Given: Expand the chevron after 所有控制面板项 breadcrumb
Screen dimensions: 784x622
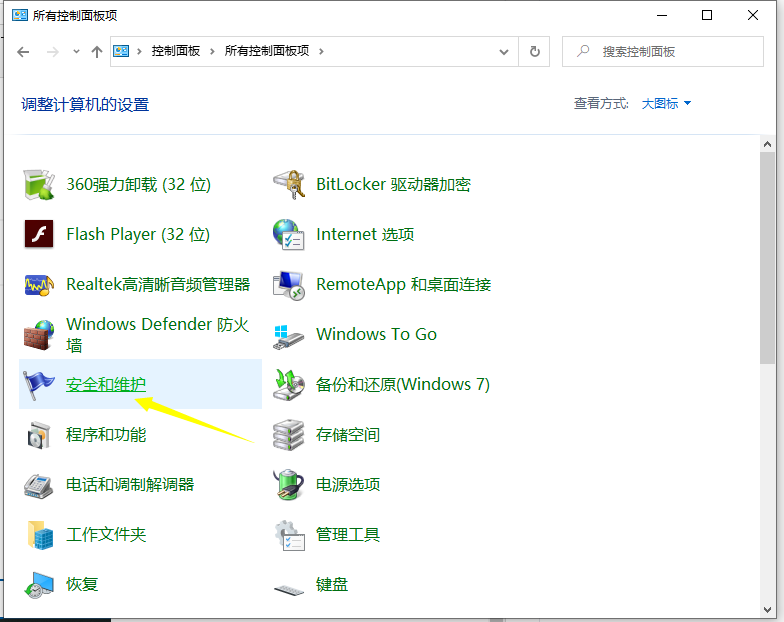Looking at the screenshot, I should (321, 51).
